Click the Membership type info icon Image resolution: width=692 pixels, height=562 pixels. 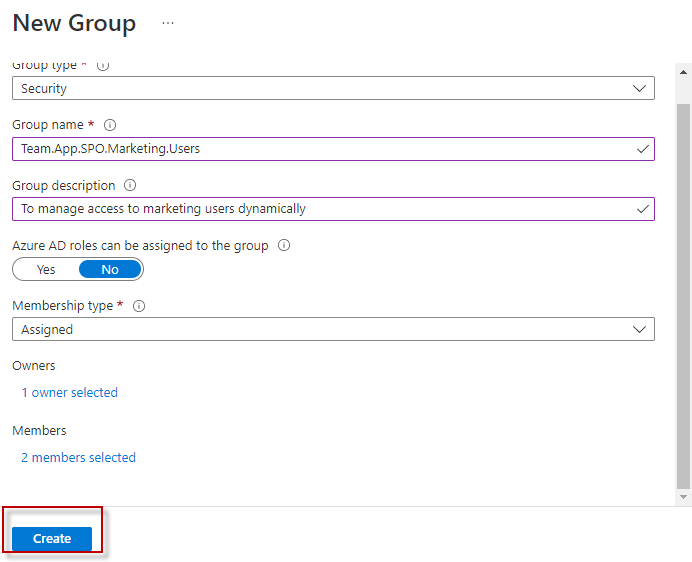pos(139,306)
